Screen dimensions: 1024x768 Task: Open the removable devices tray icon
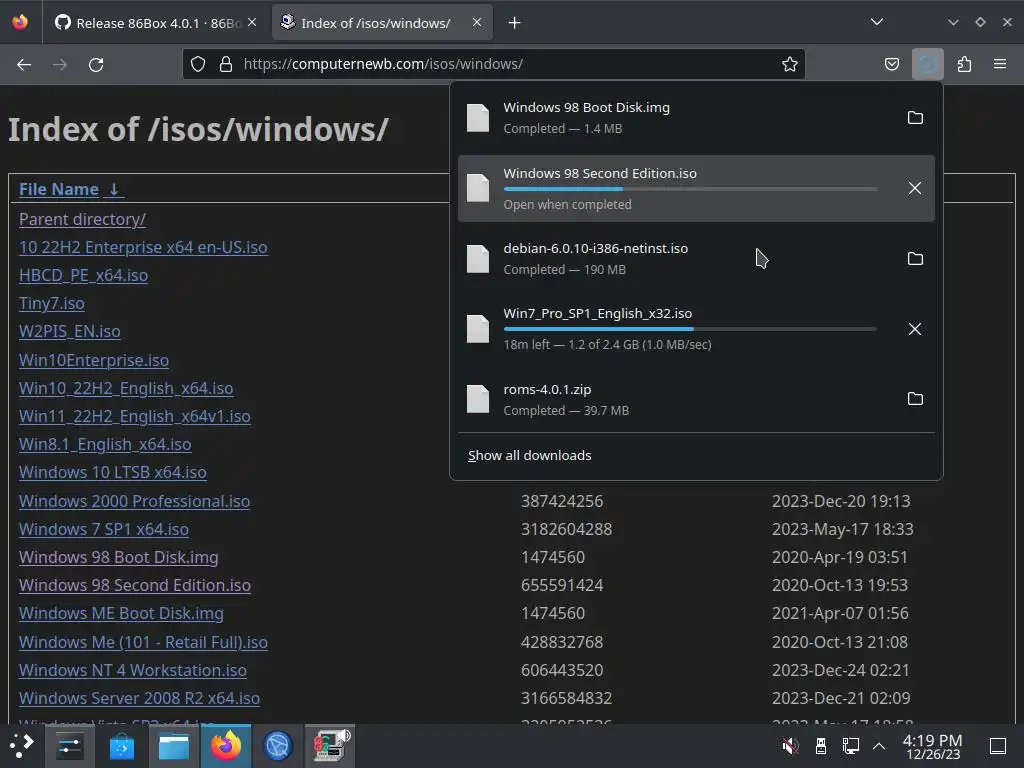821,746
